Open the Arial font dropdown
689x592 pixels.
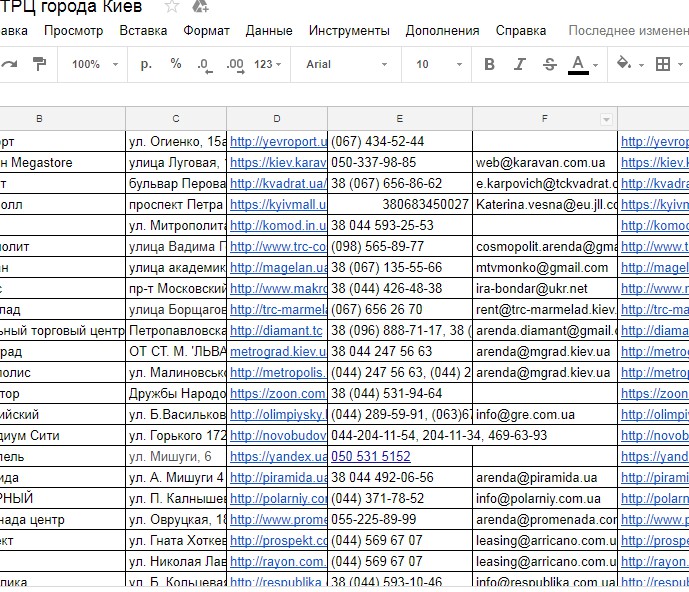point(346,64)
